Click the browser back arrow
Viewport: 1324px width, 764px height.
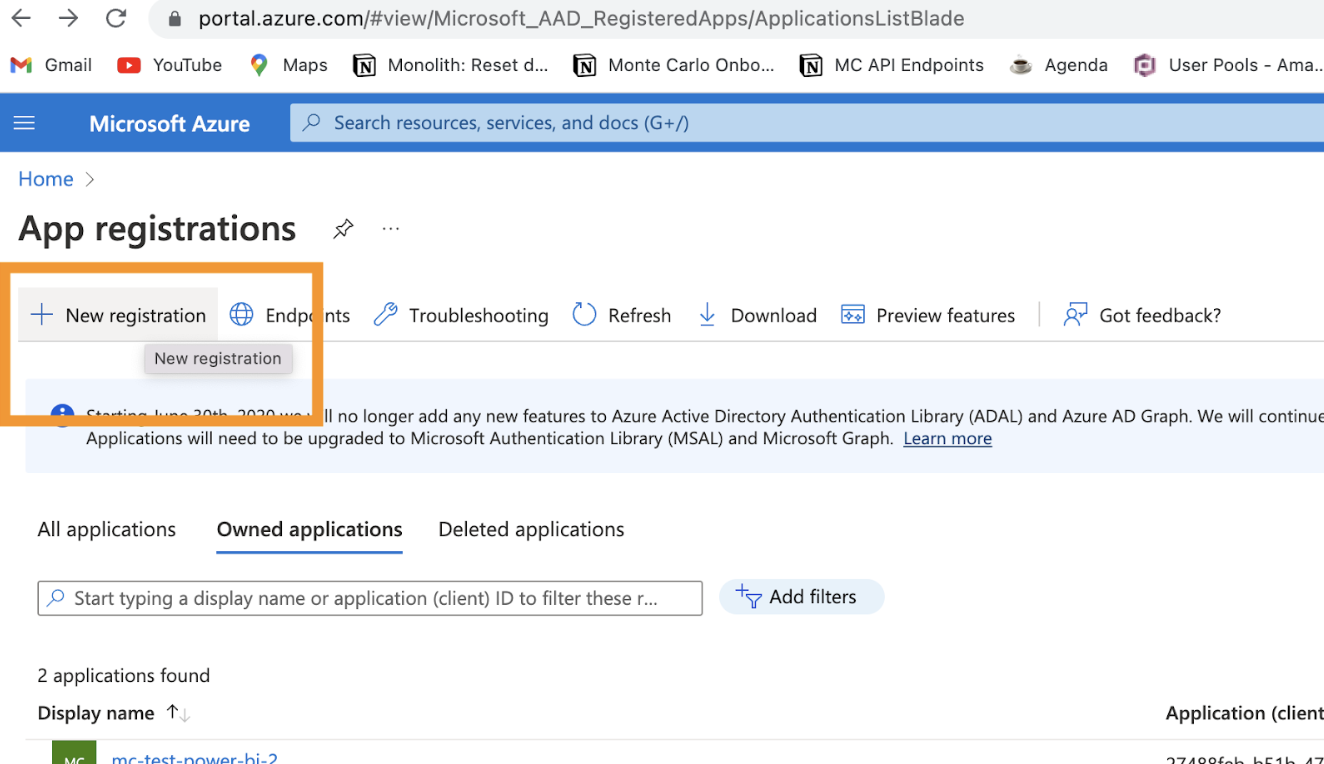click(21, 18)
